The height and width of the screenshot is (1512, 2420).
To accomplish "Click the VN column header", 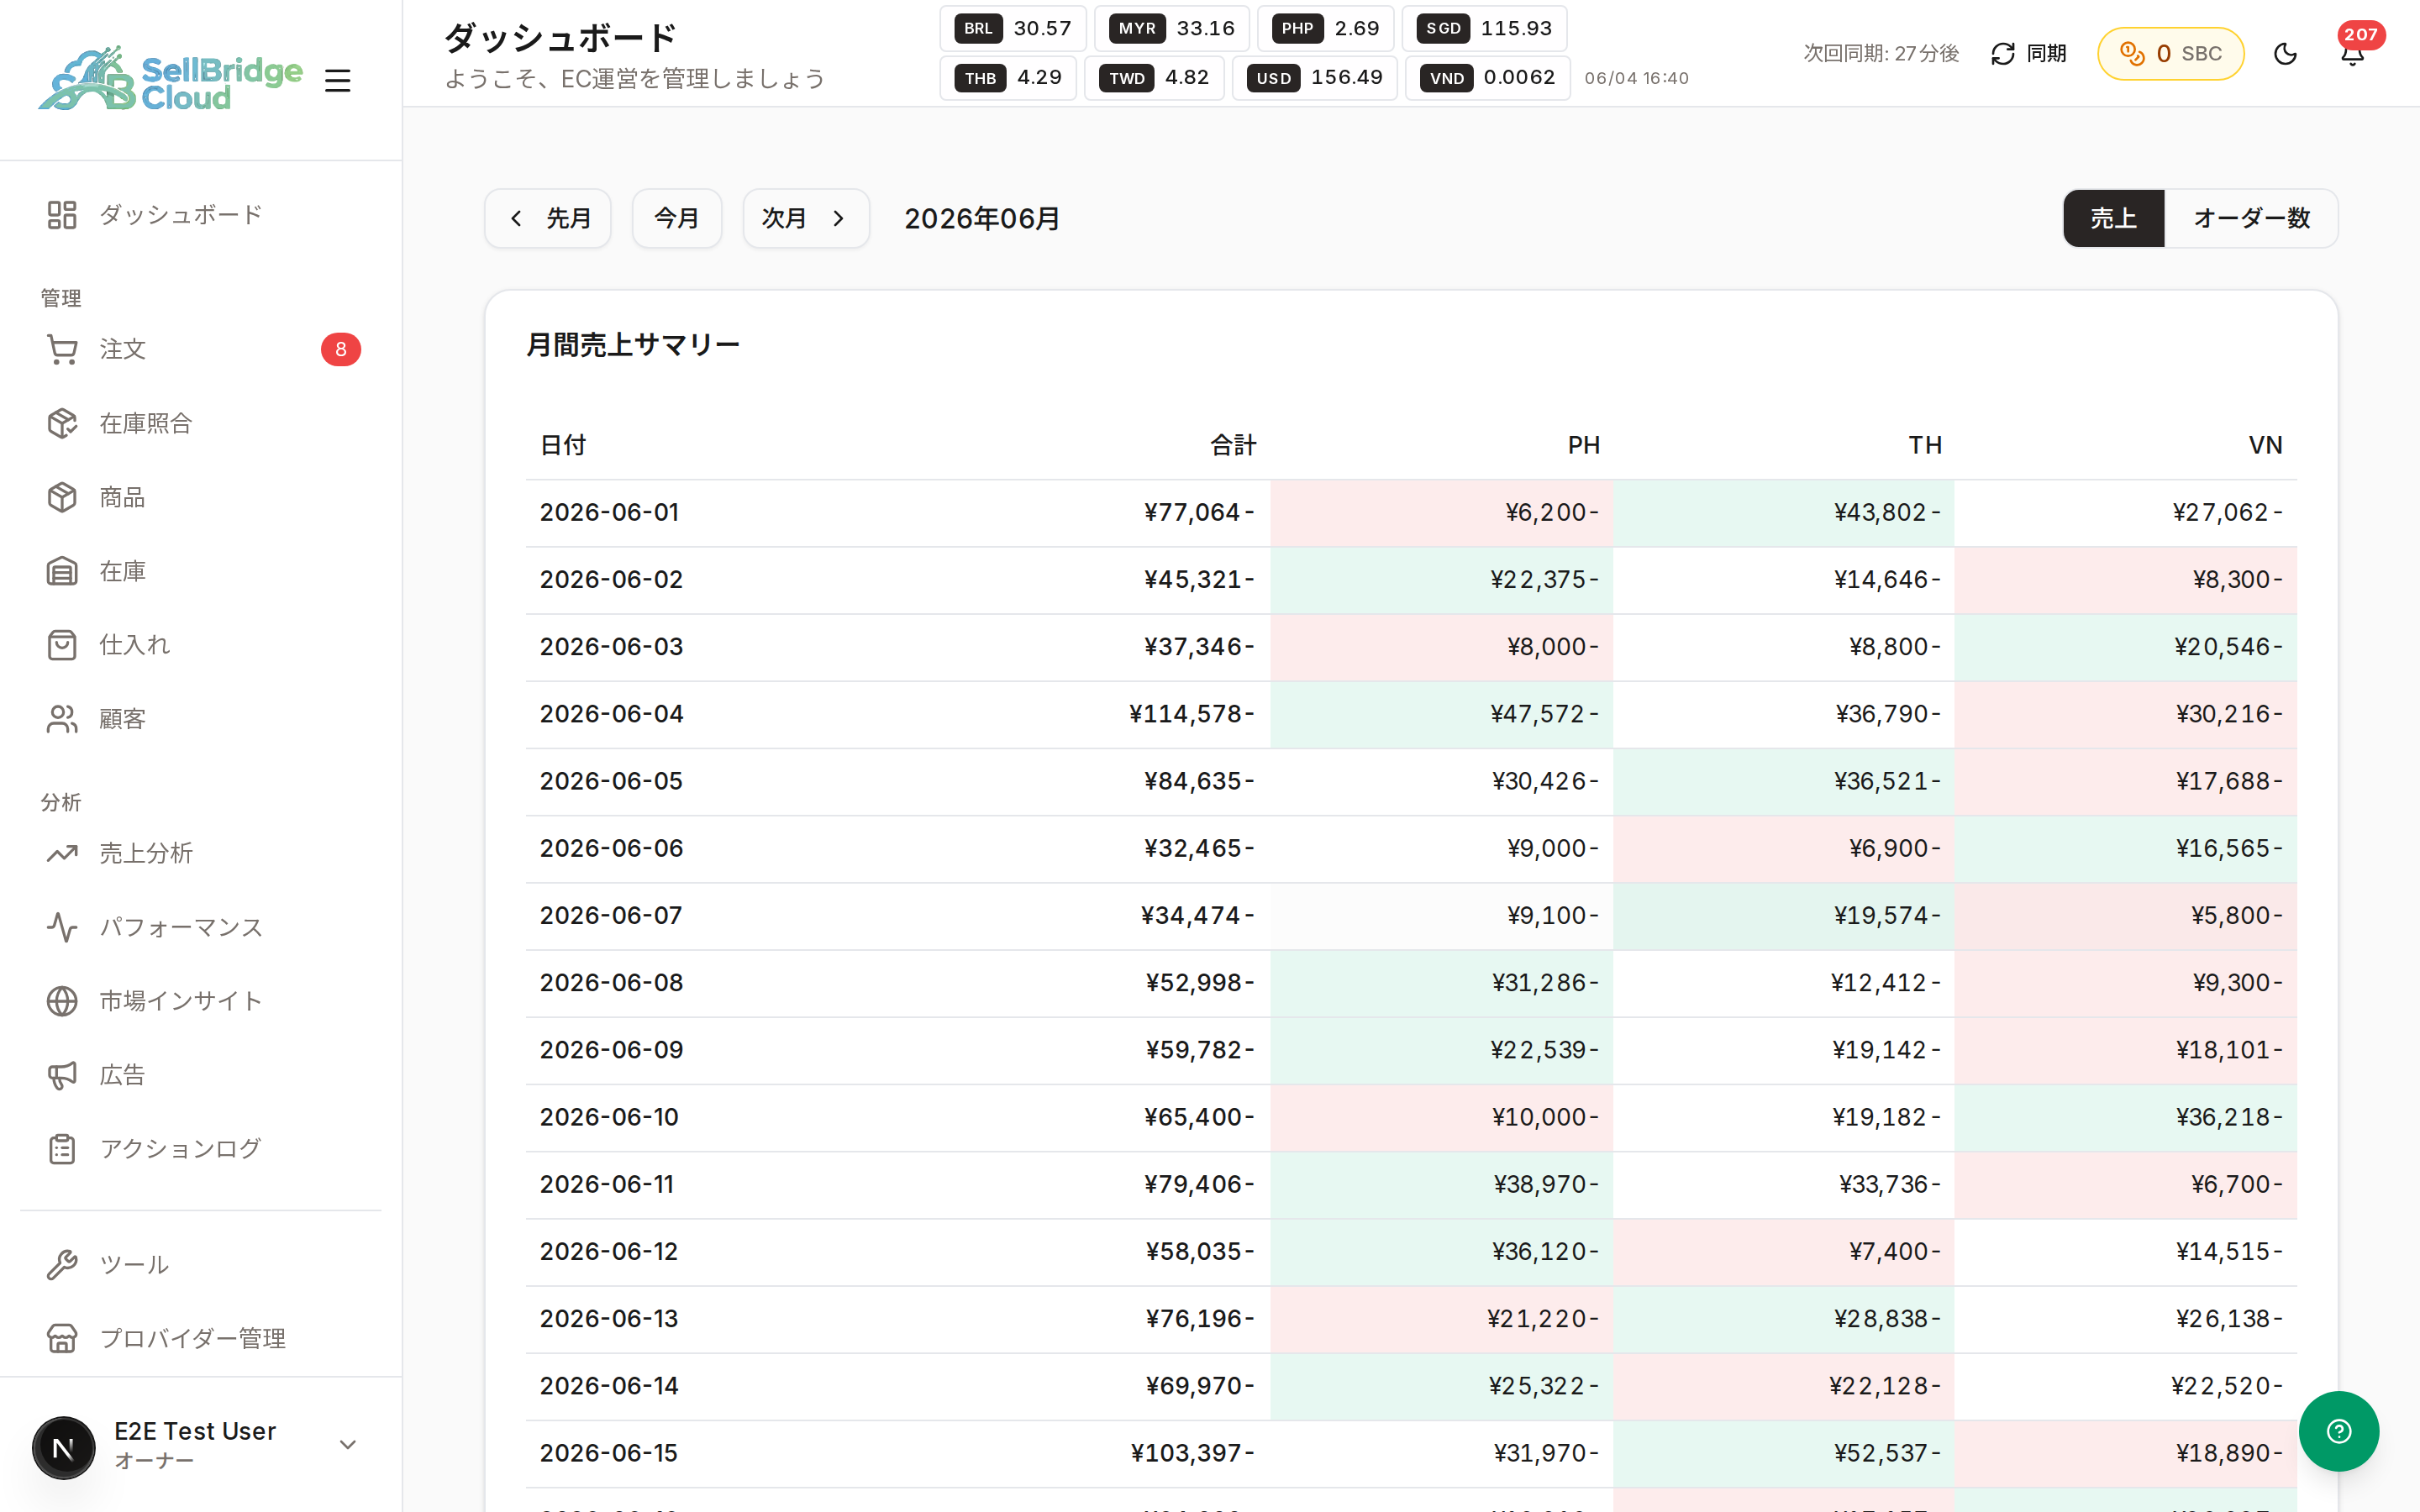I will (2266, 445).
